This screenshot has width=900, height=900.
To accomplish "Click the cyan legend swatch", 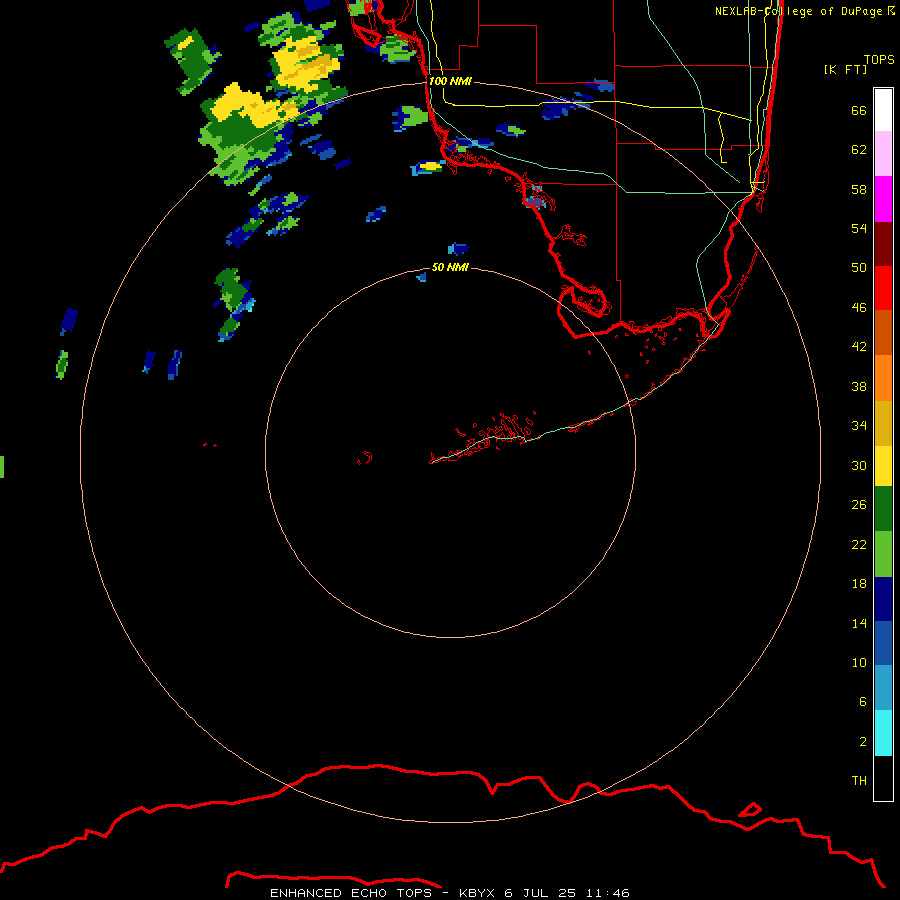I will pos(883,733).
